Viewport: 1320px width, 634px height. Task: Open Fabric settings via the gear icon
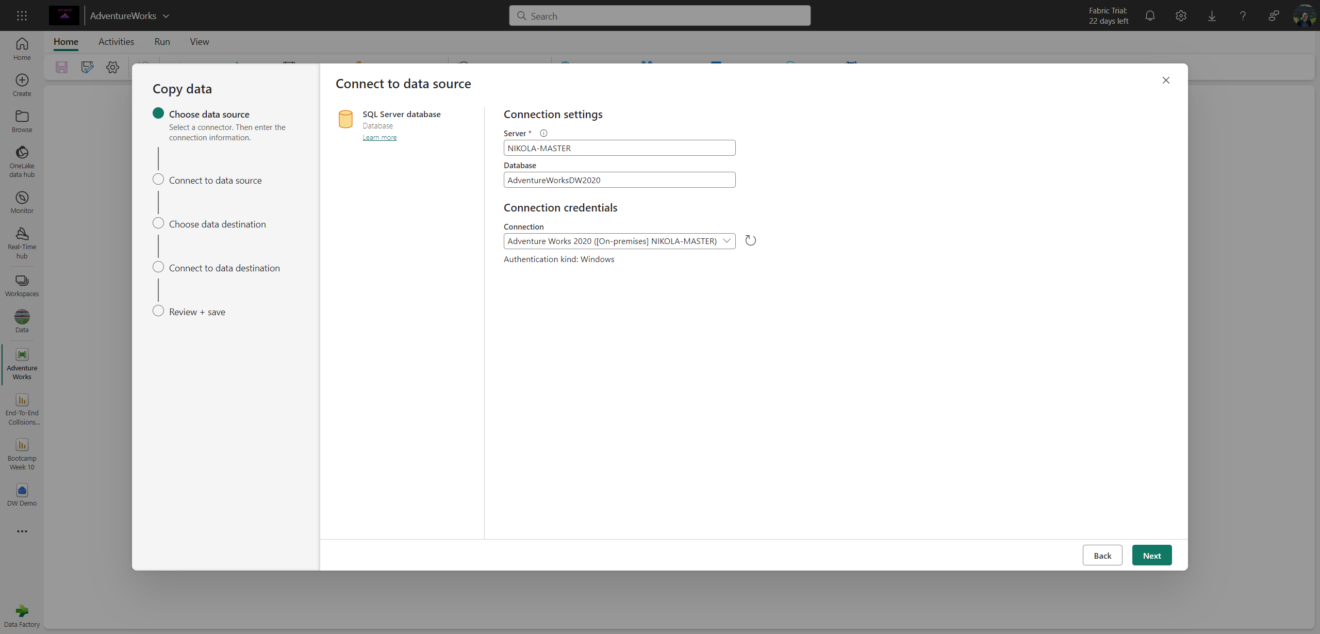coord(1181,15)
